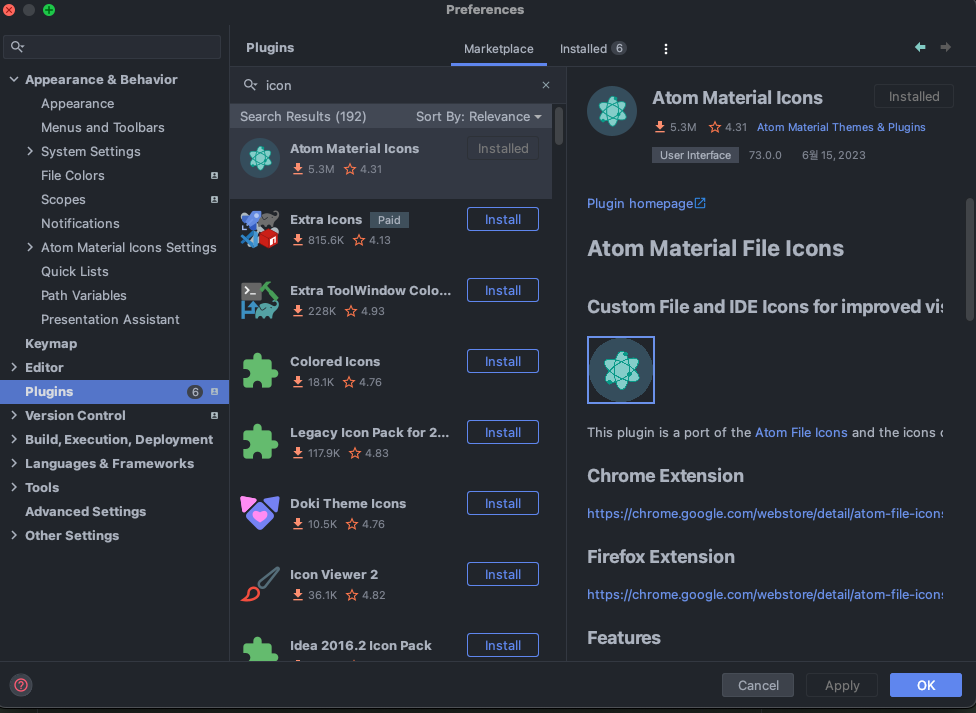
Task: Select the Plugins settings page
Action: point(115,392)
